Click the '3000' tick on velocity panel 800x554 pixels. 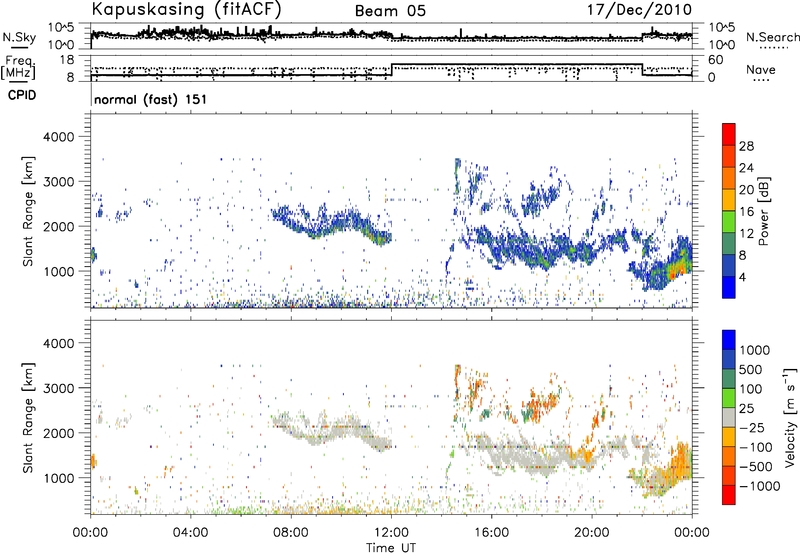click(x=59, y=388)
